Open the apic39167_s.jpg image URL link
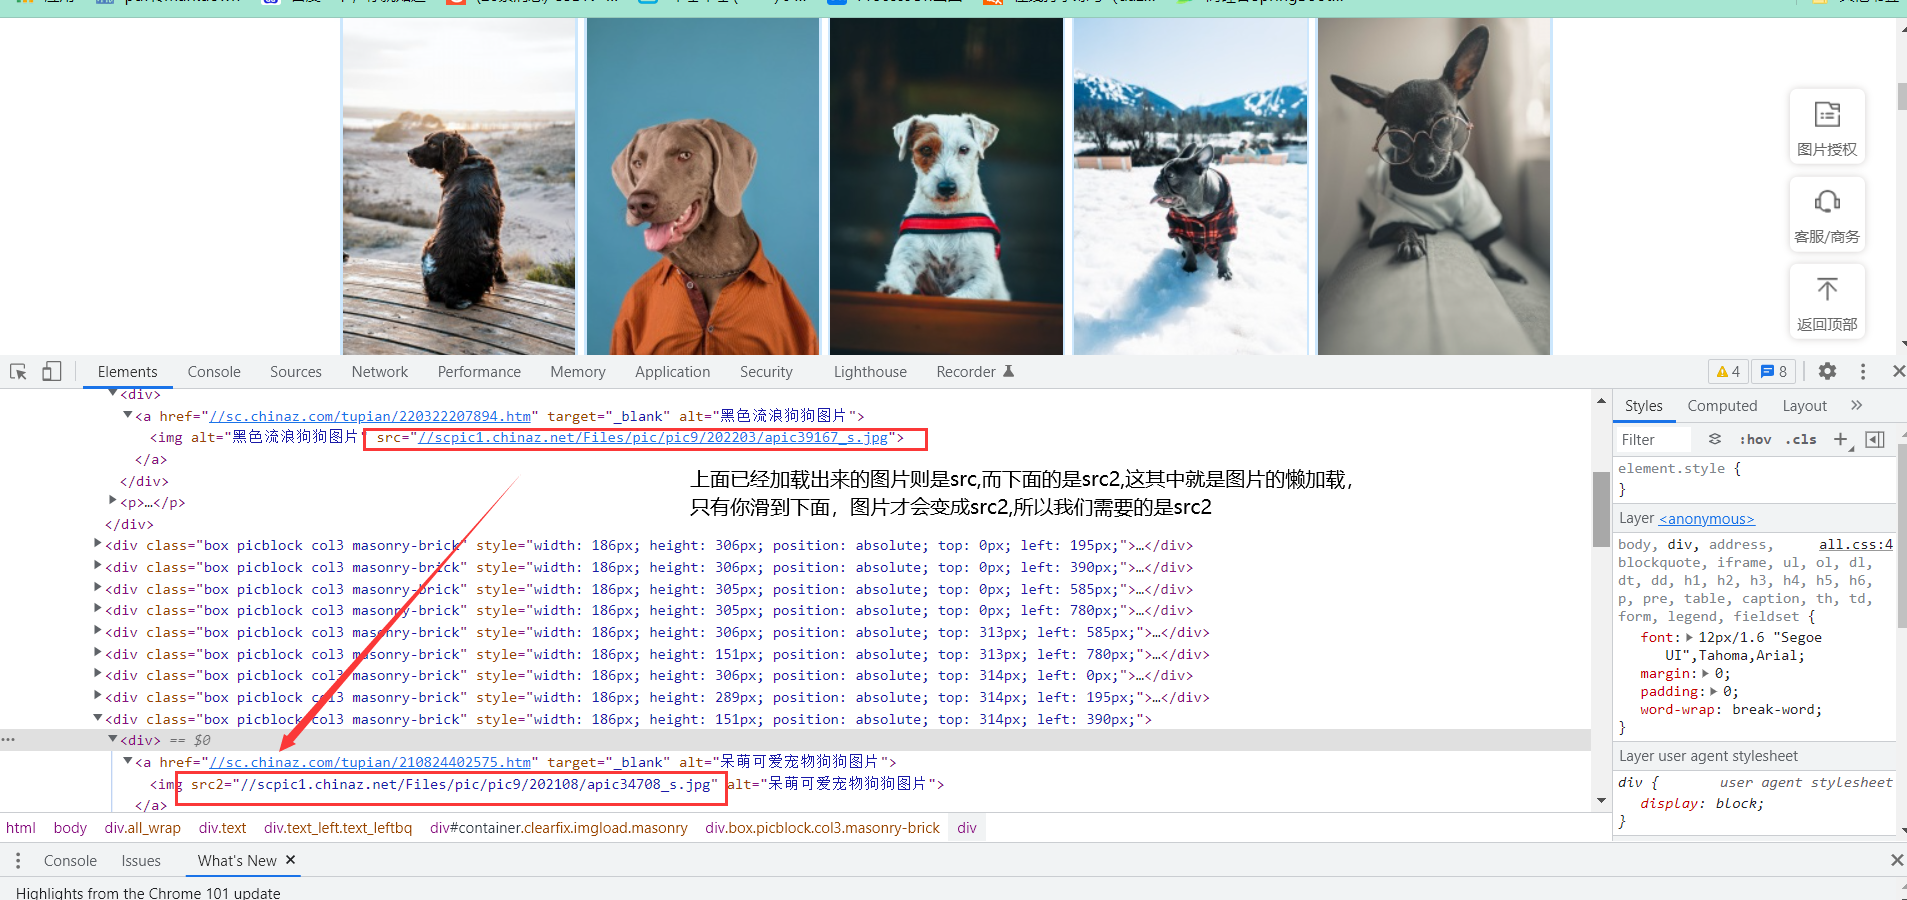The height and width of the screenshot is (900, 1907). [x=650, y=437]
